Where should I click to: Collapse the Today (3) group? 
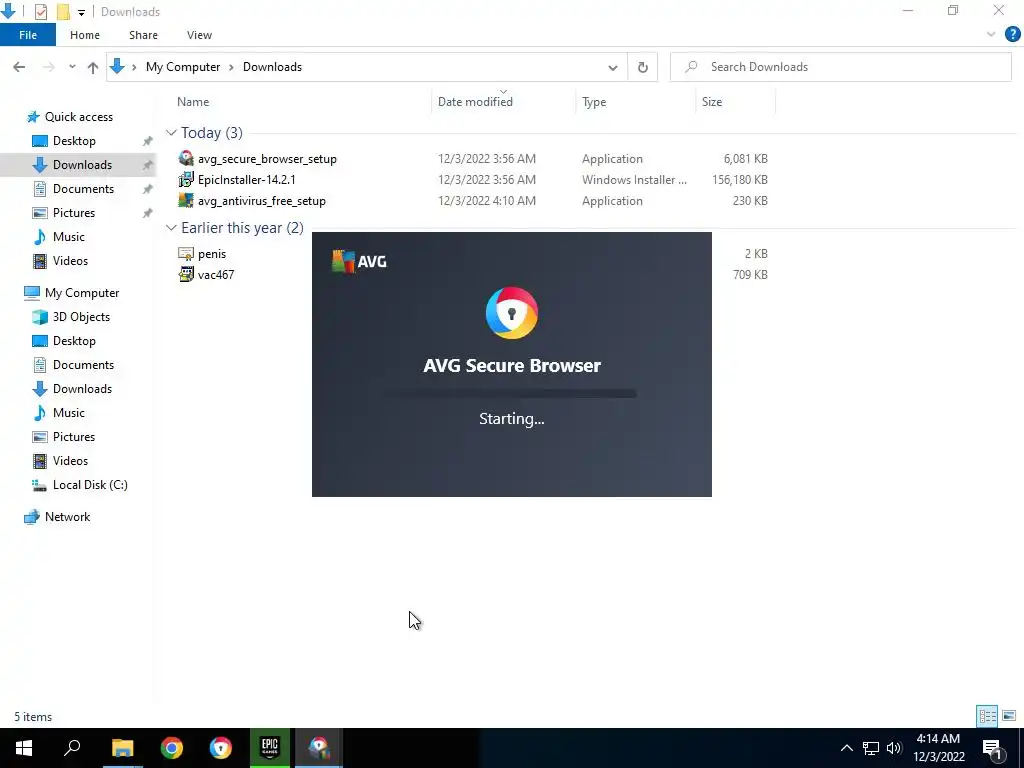[x=171, y=133]
